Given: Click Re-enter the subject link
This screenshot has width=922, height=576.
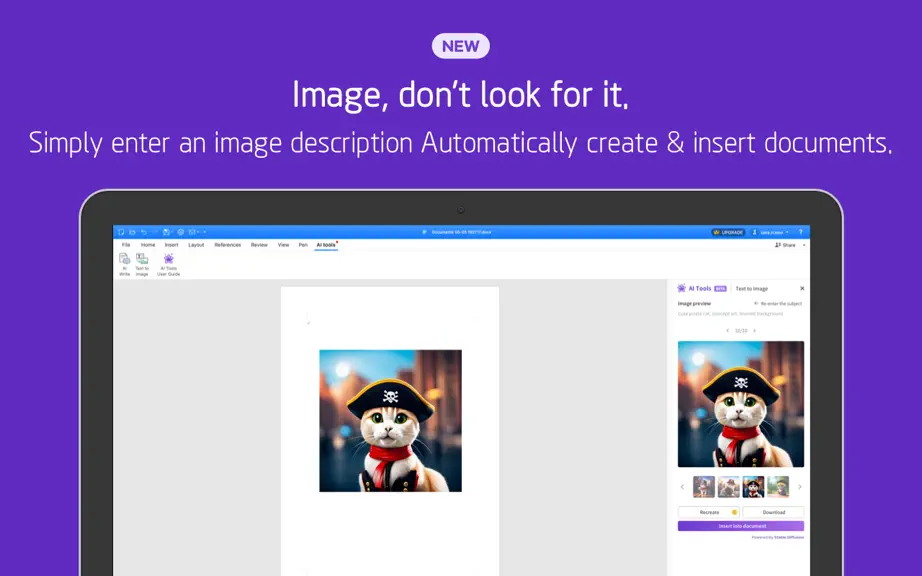Looking at the screenshot, I should coord(778,304).
